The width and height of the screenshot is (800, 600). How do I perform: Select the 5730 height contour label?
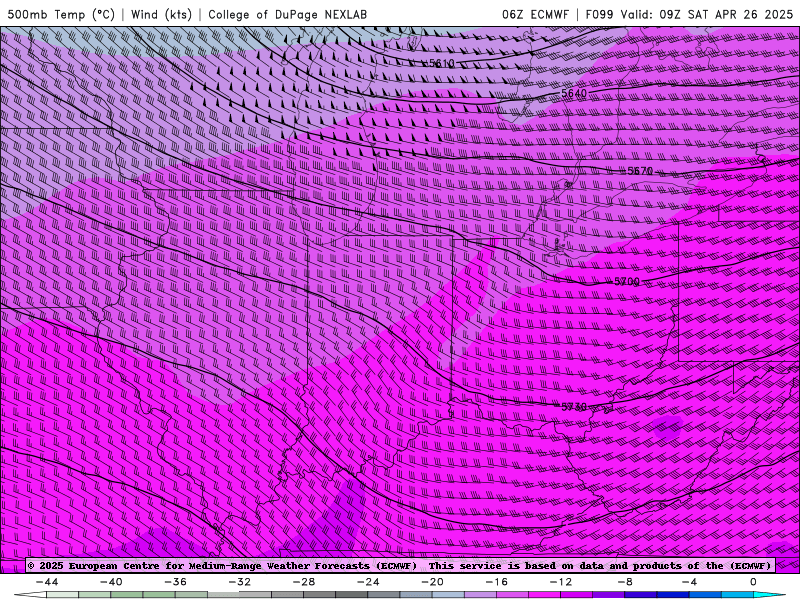point(574,407)
